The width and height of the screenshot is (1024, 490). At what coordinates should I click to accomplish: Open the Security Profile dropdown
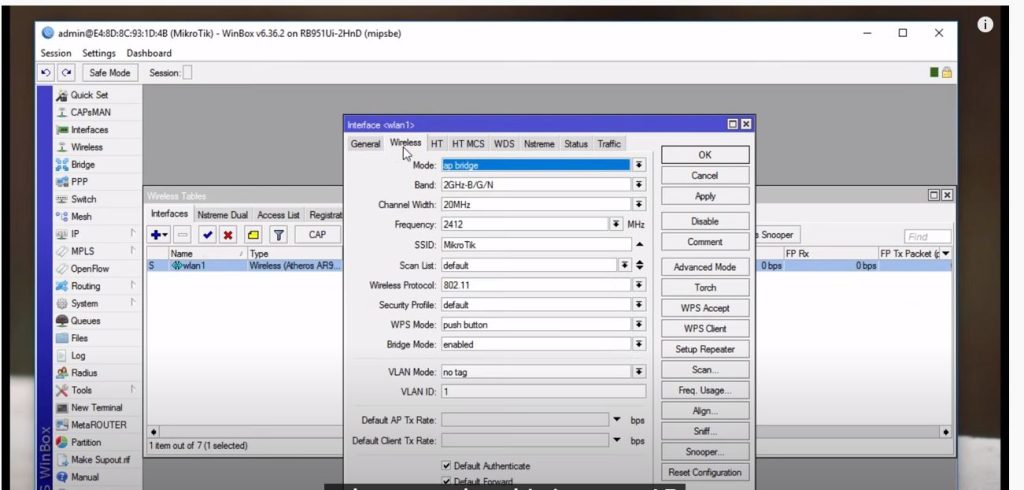click(639, 304)
